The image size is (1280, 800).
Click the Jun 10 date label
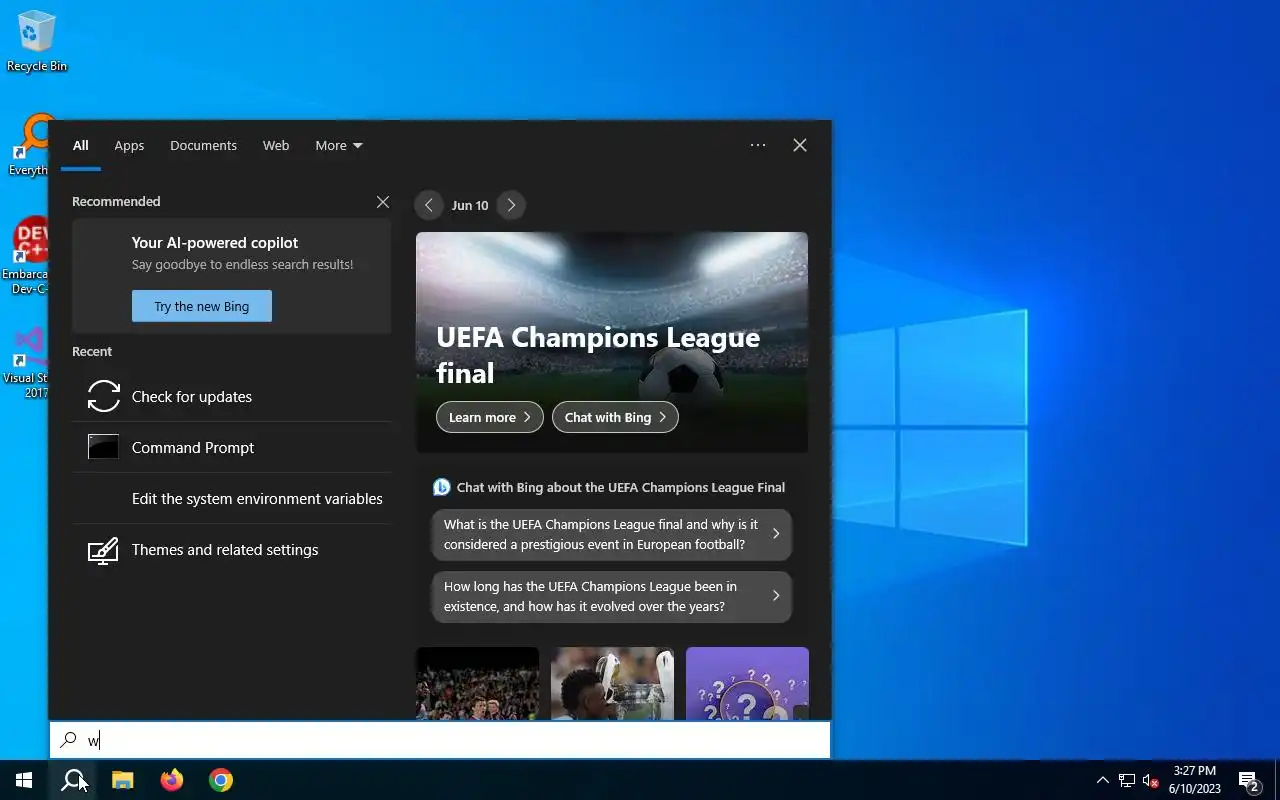click(470, 205)
